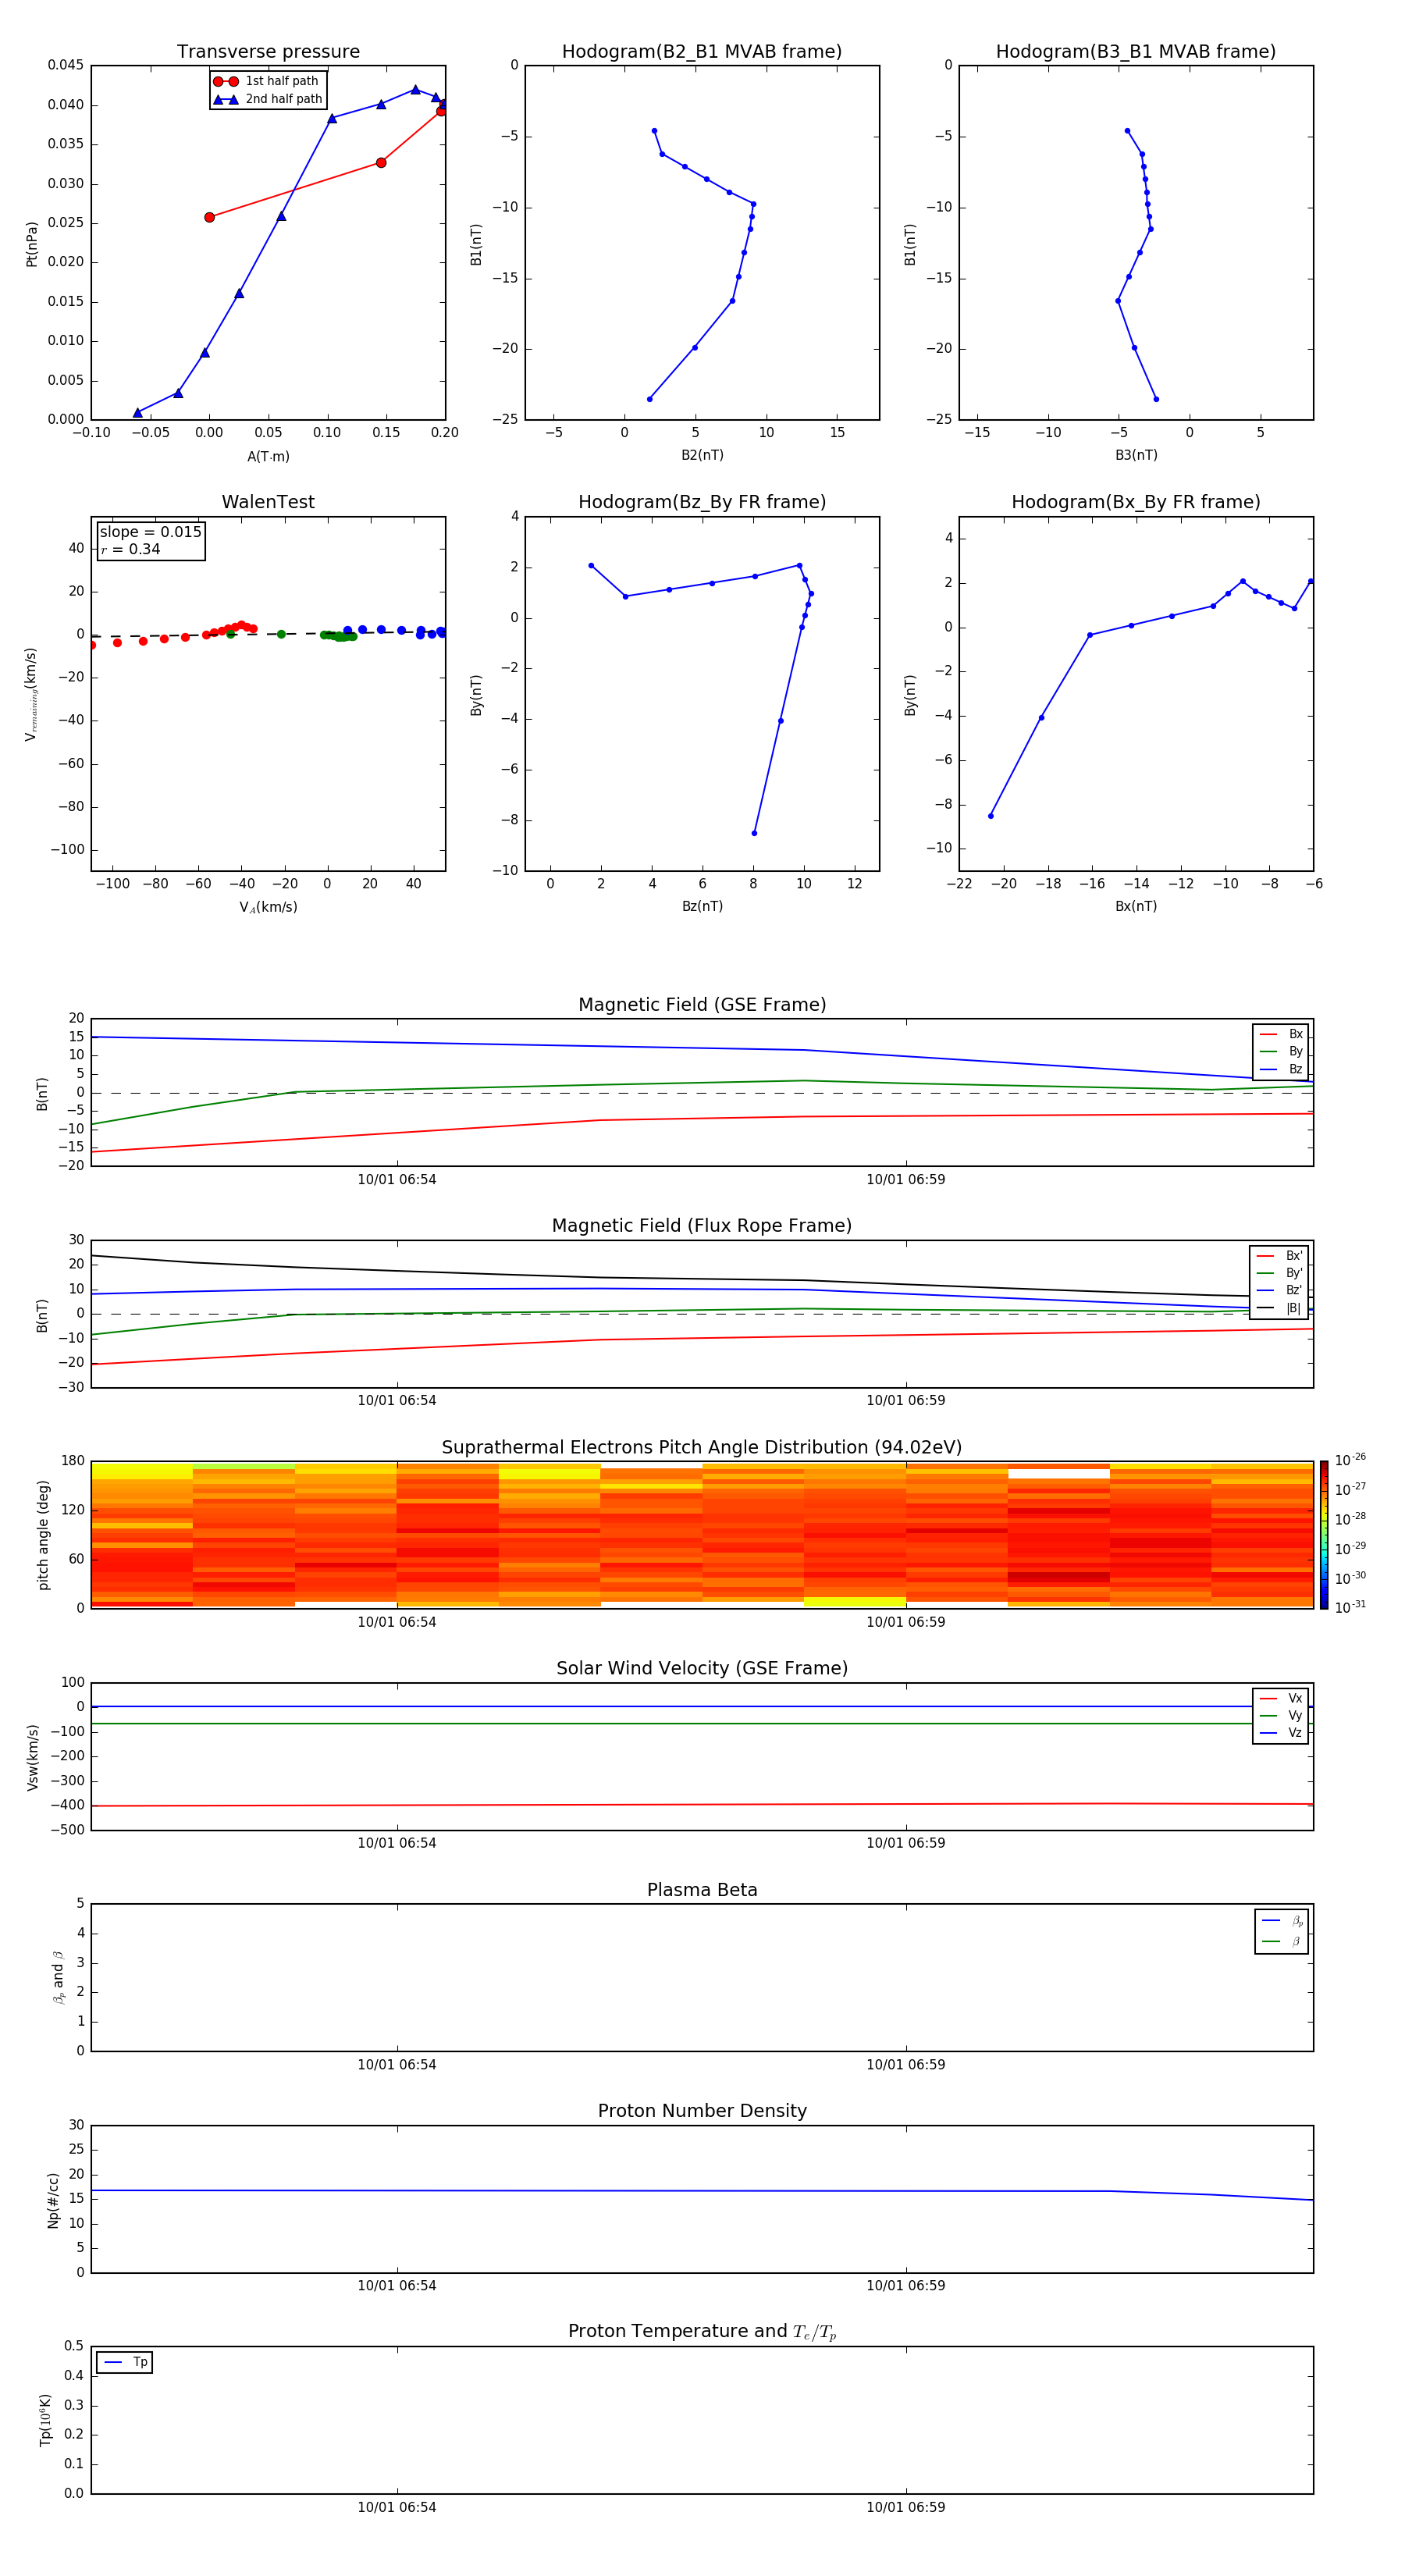
Task: Click '10/01 06:59' tick under proton temperature
Action: pyautogui.click(x=906, y=2508)
